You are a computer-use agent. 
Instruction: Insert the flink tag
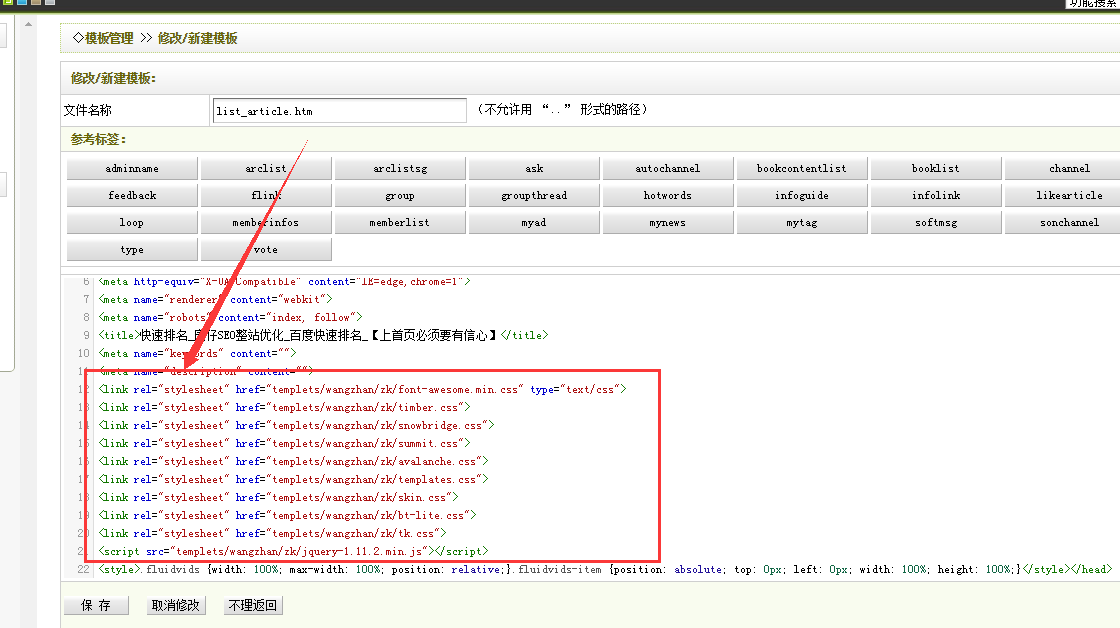tap(266, 196)
